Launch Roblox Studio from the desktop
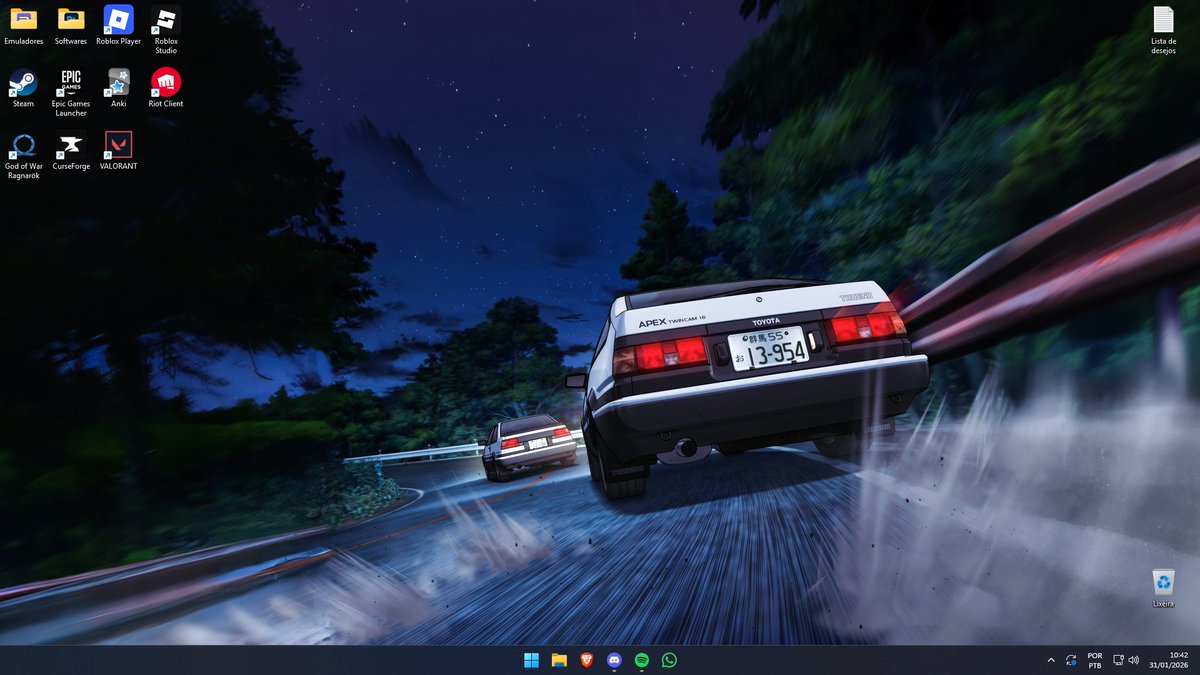Viewport: 1200px width, 675px height. tap(166, 29)
